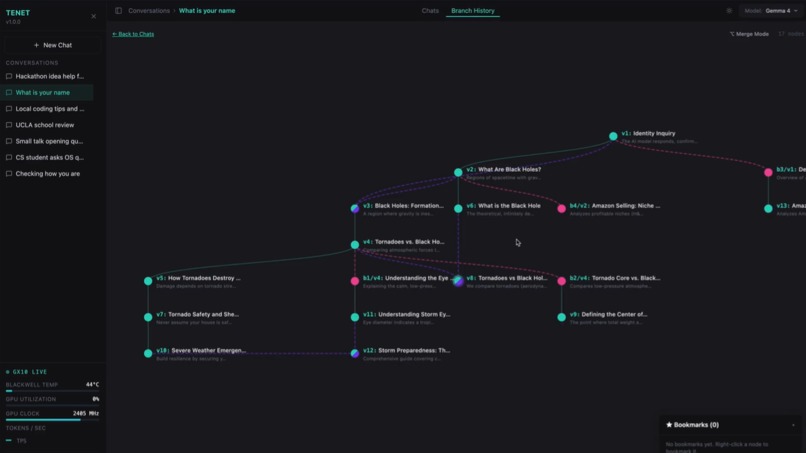Select the v8 Tornadoes vs Black Hole merged node
The width and height of the screenshot is (806, 453).
458,281
